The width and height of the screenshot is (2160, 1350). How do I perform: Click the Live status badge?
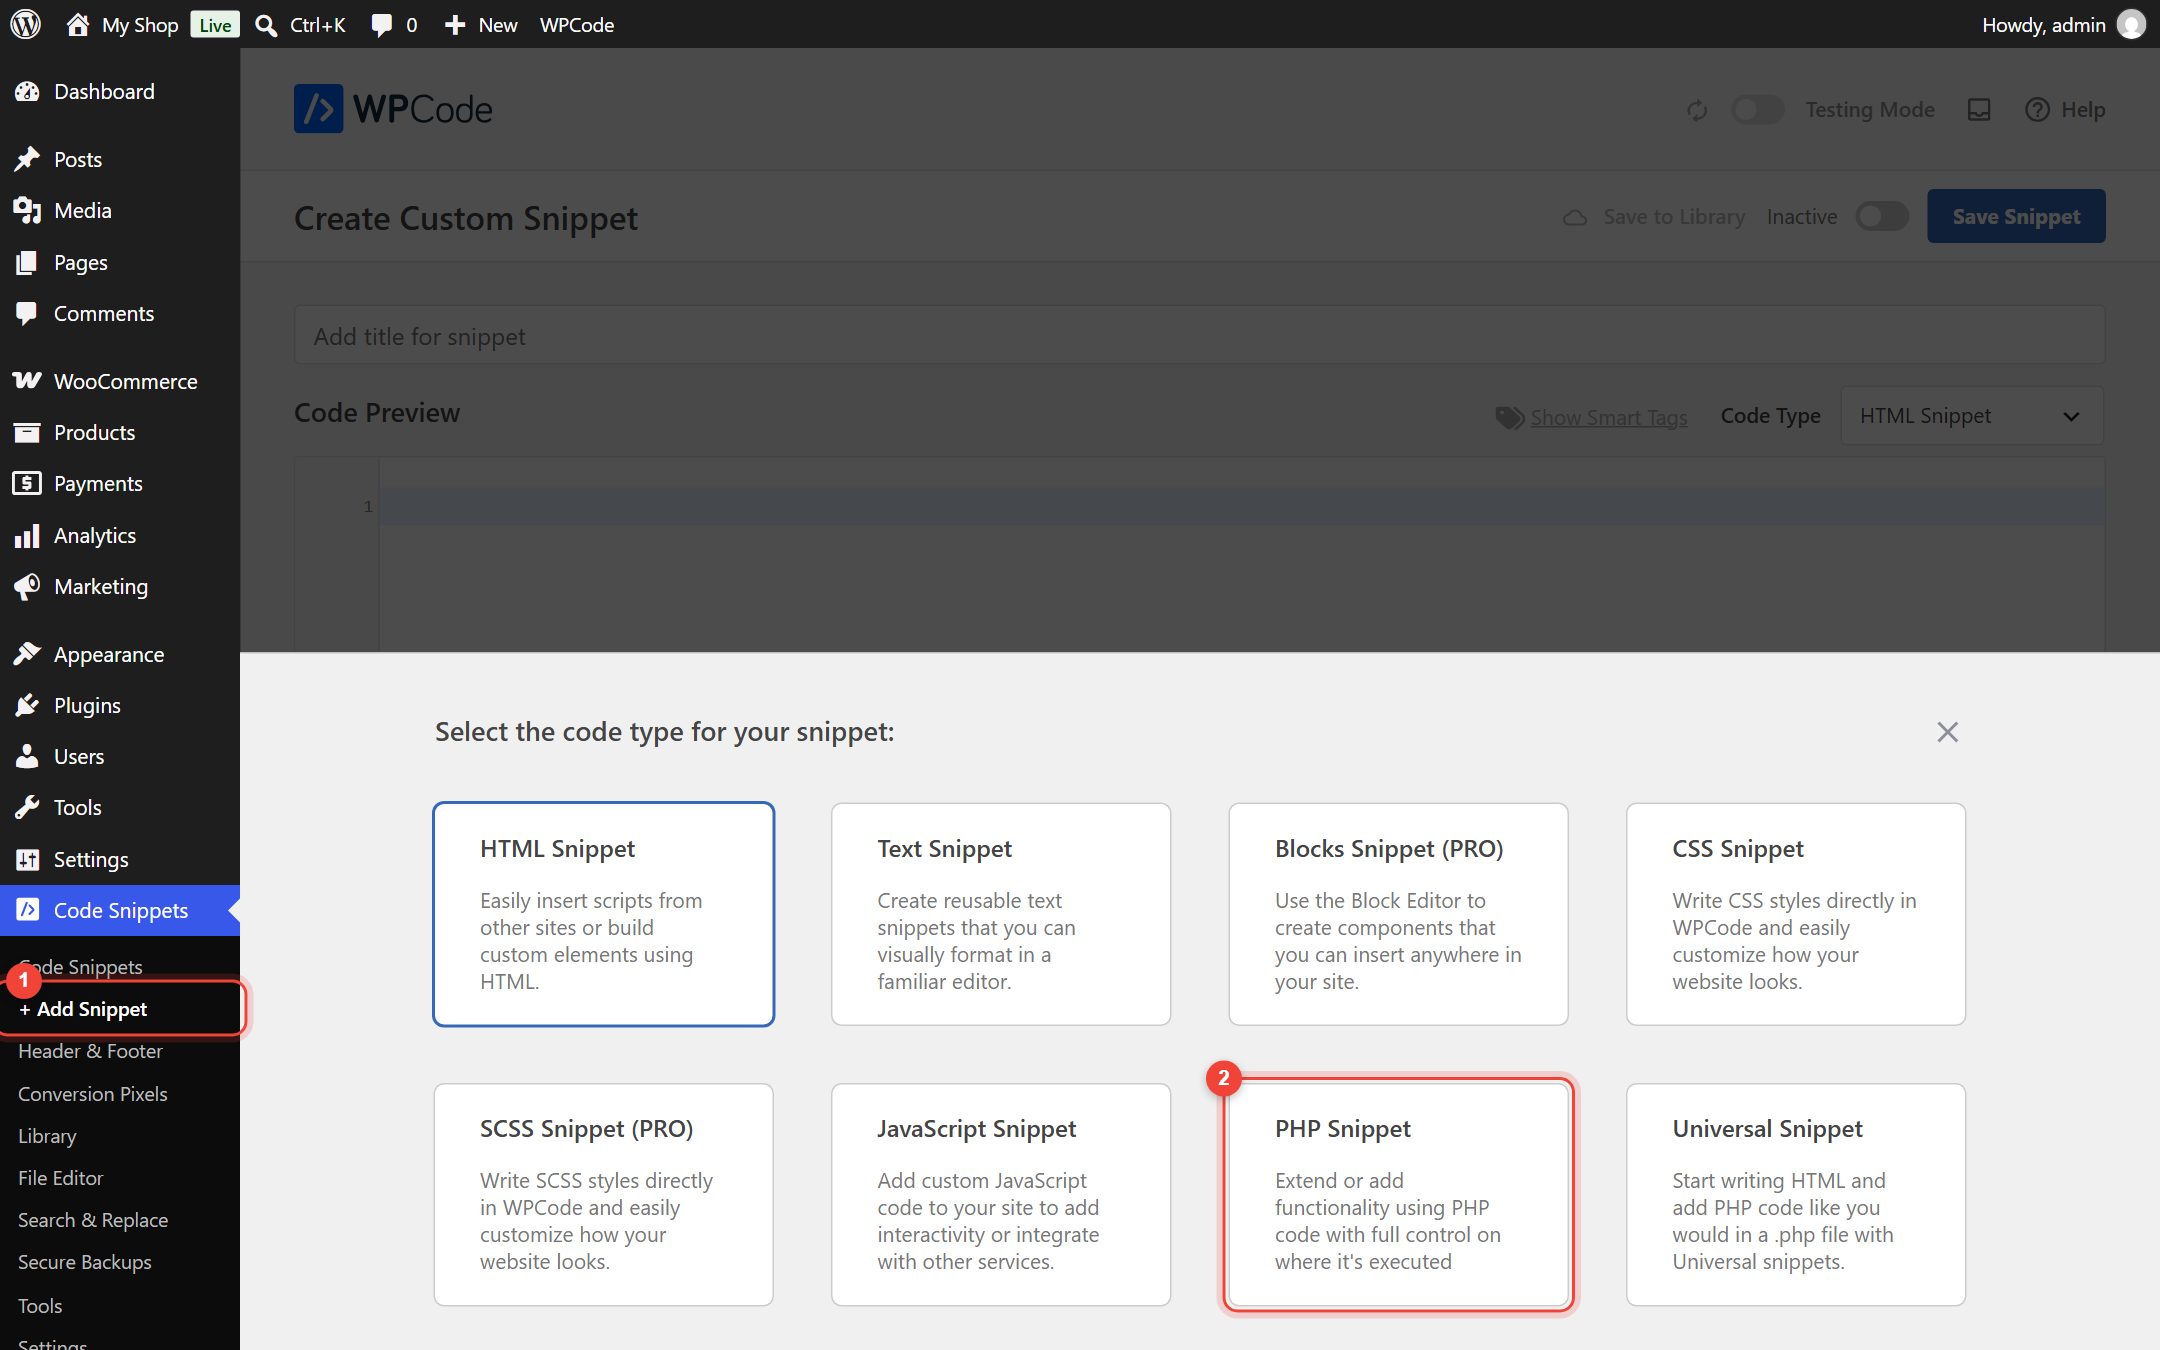(215, 25)
